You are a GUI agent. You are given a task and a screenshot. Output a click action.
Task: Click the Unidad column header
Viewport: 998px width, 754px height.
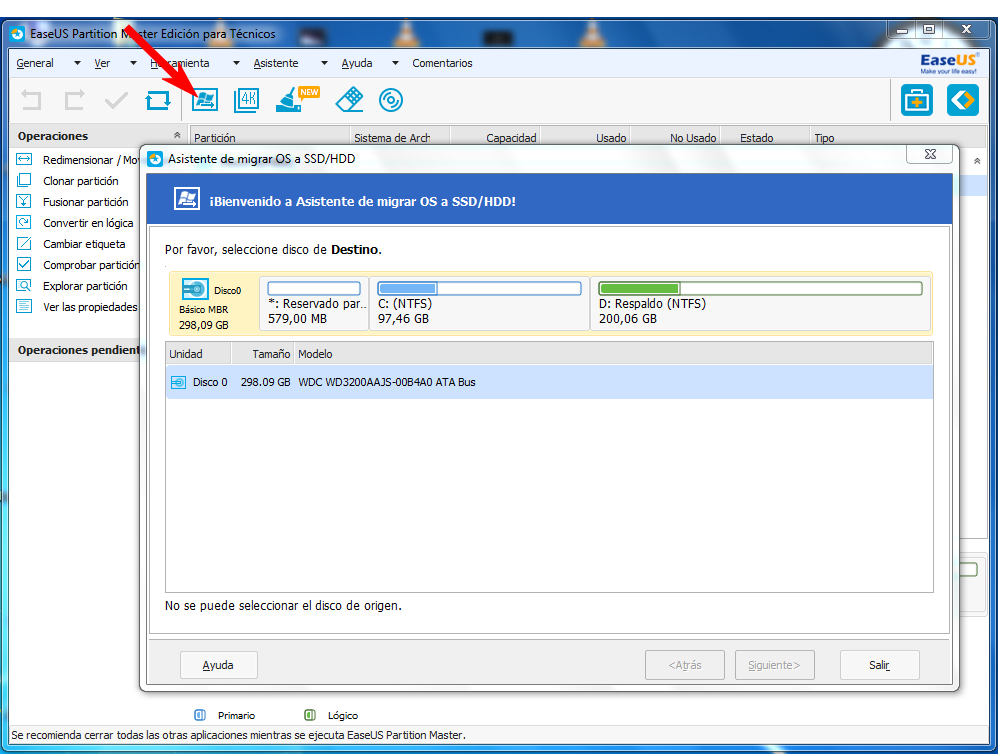pyautogui.click(x=198, y=354)
